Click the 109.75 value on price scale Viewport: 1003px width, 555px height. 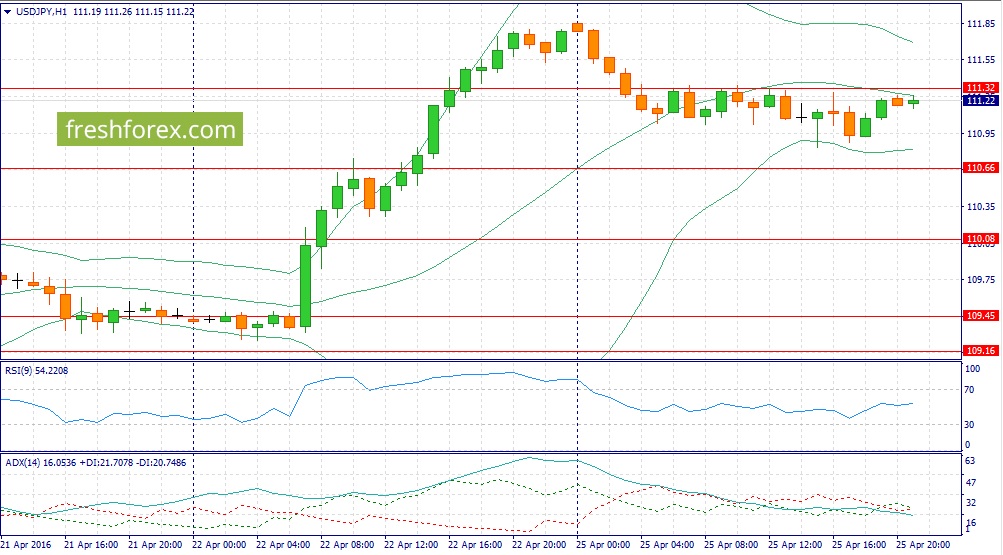(979, 280)
